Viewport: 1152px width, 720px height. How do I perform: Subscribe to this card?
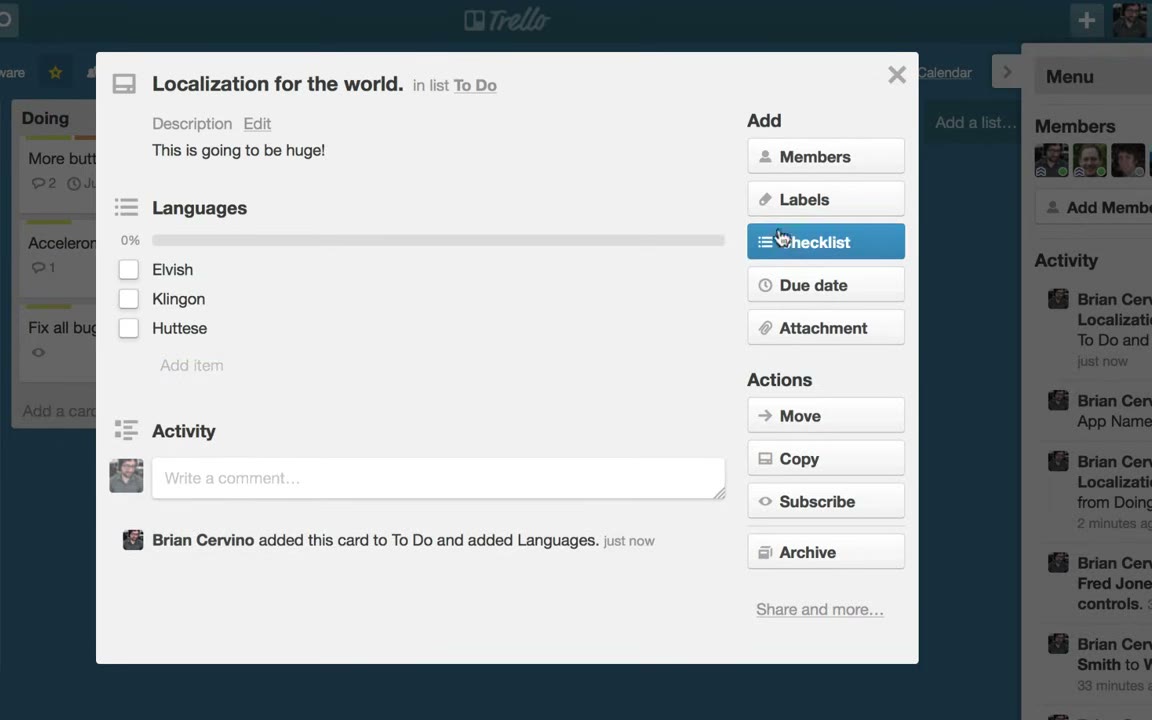pos(826,501)
